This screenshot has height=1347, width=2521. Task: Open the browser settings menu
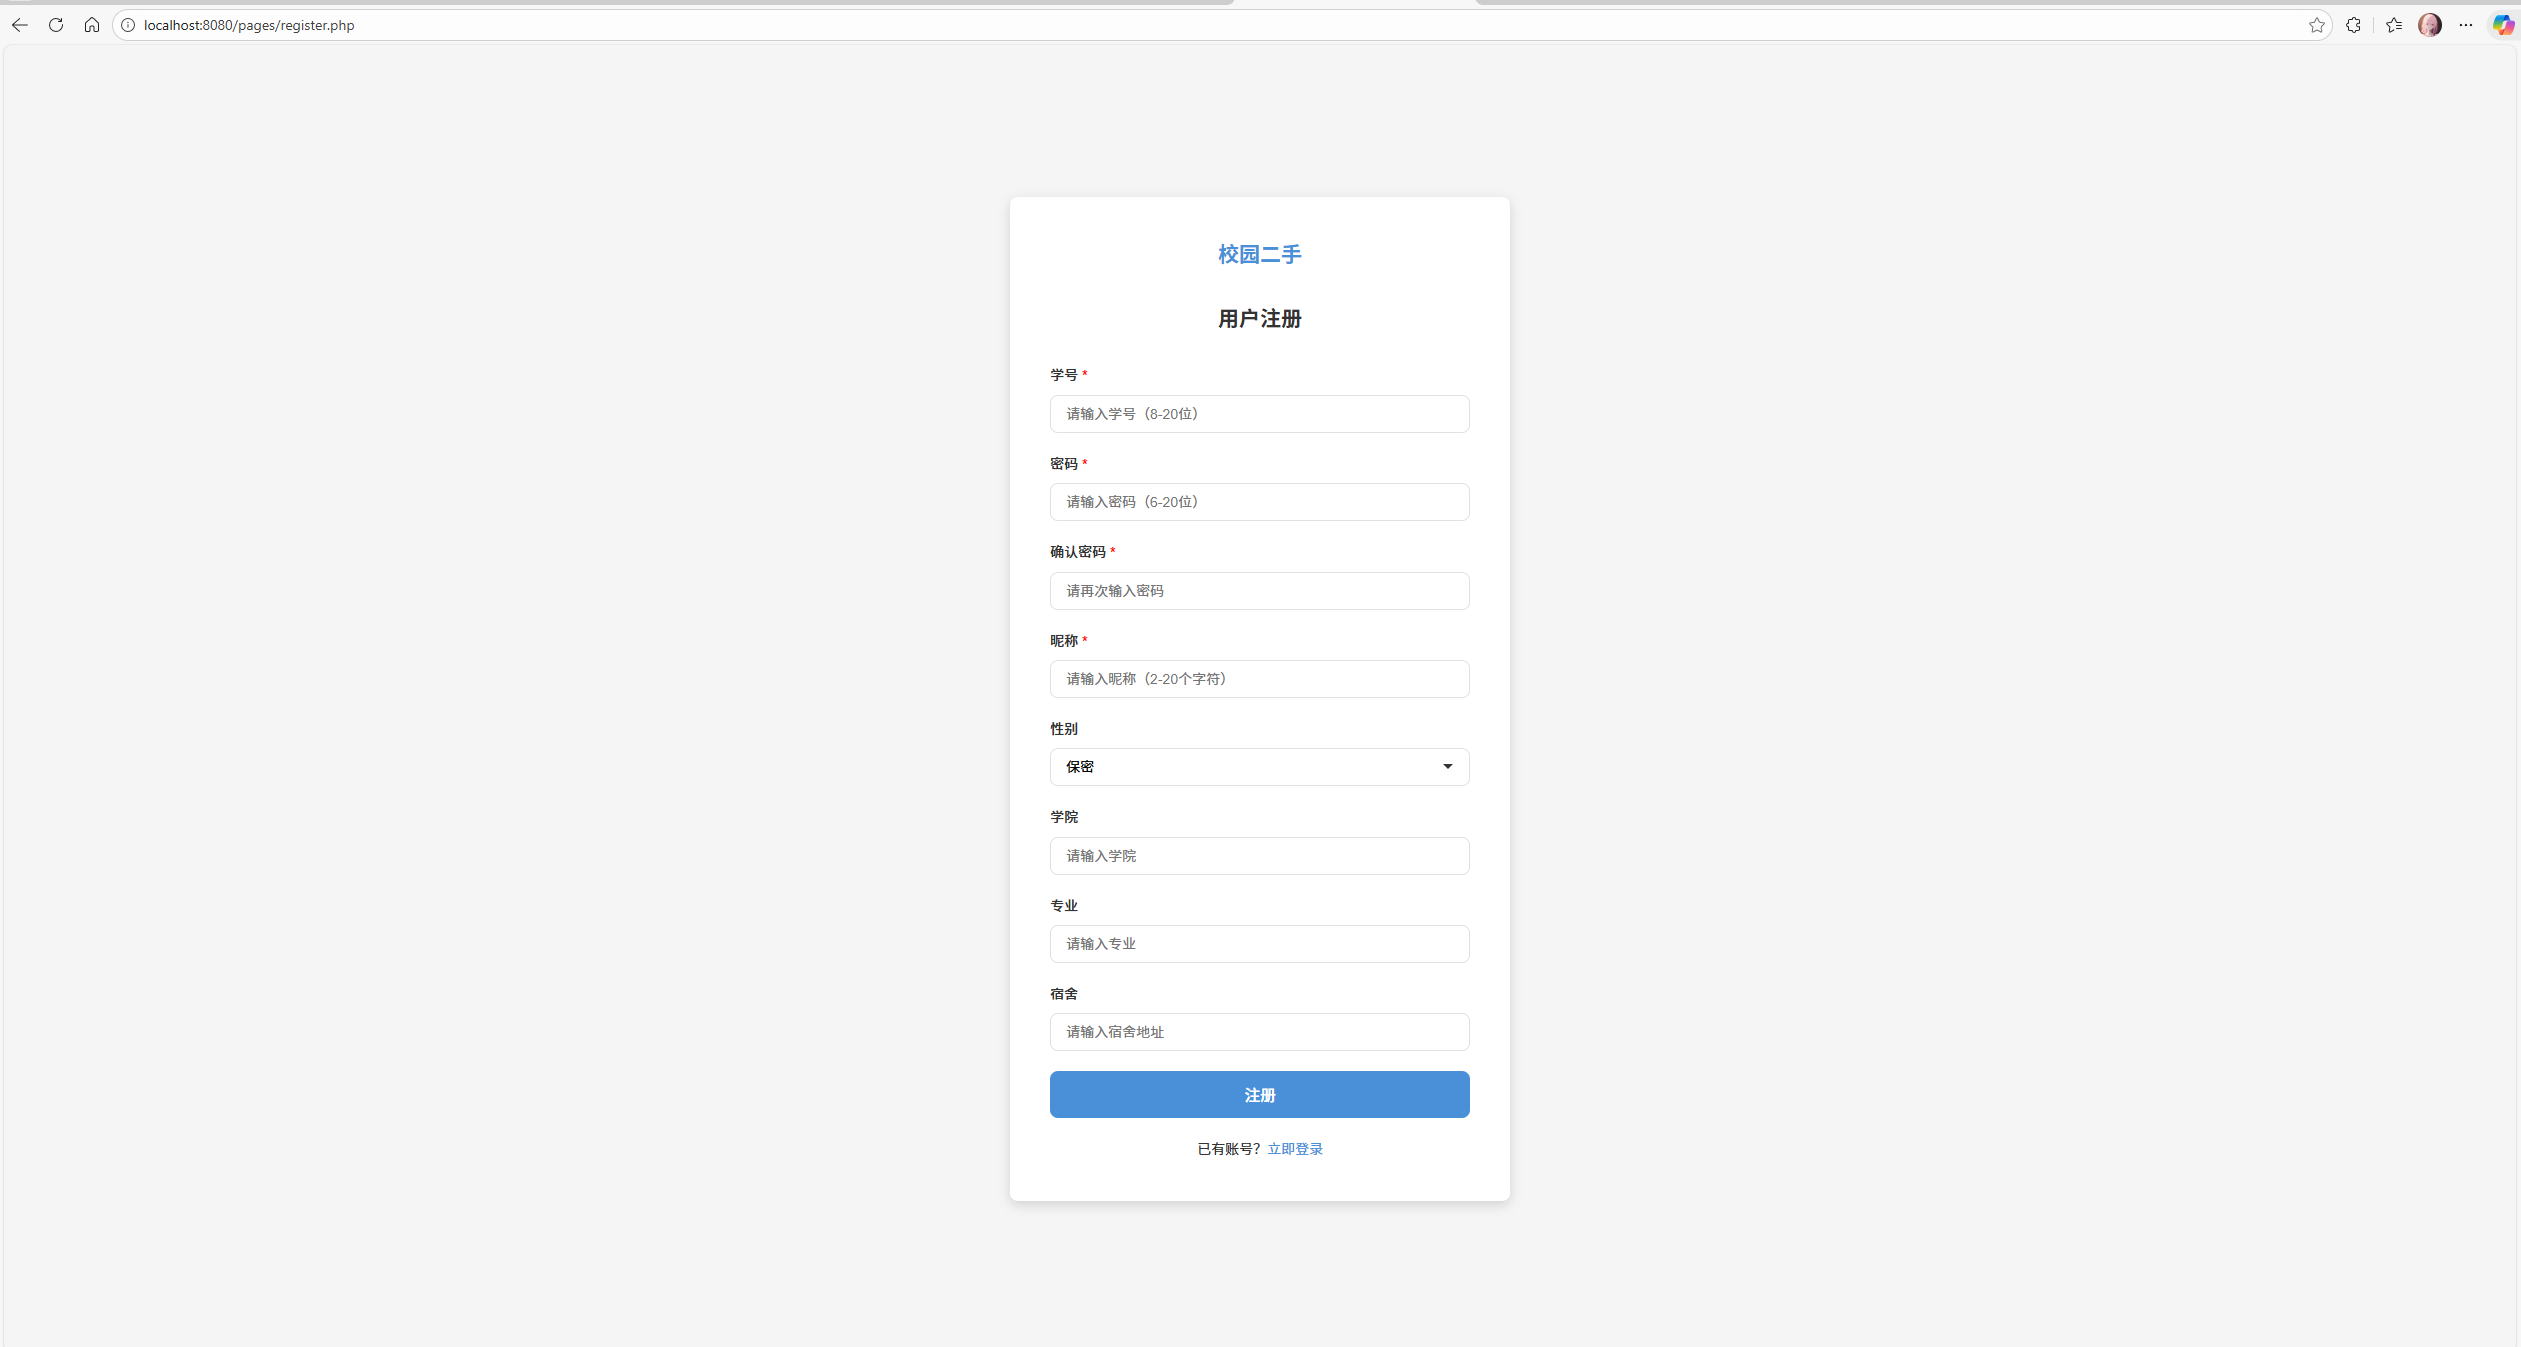(x=2466, y=25)
